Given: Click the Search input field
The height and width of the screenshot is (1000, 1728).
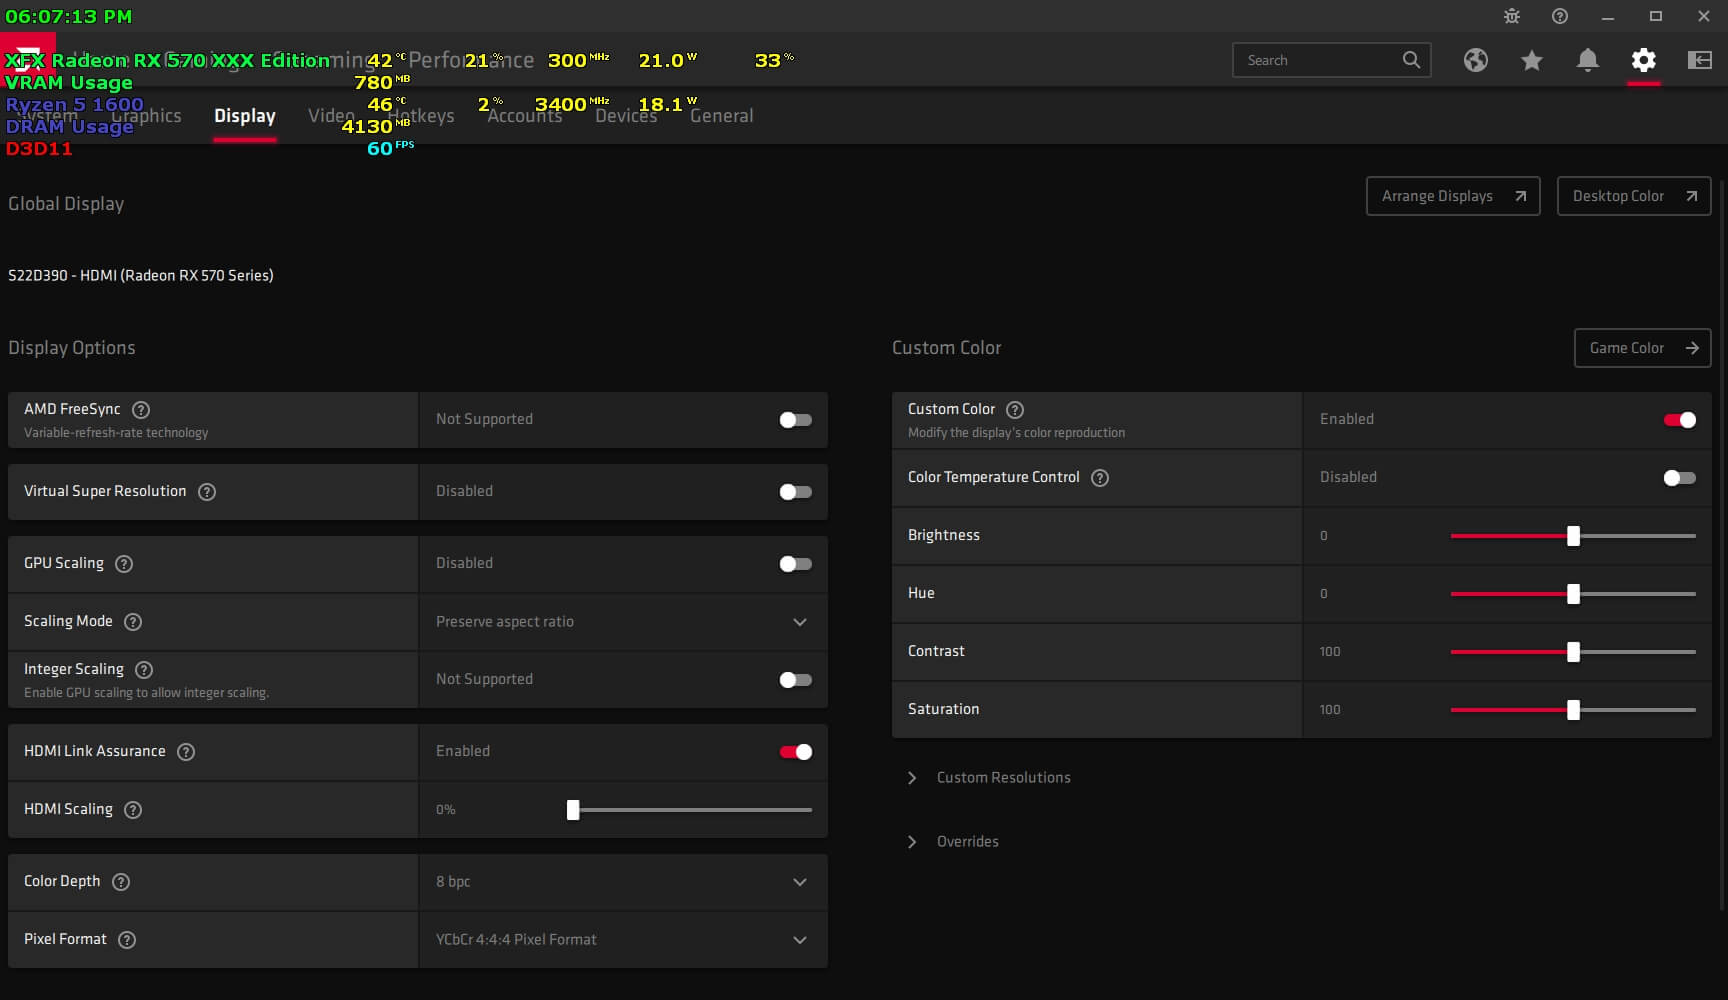Looking at the screenshot, I should point(1318,60).
